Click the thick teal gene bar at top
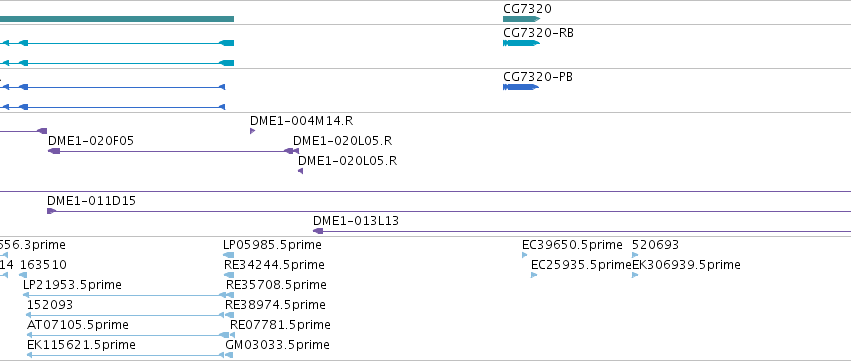851x361 pixels. (117, 19)
